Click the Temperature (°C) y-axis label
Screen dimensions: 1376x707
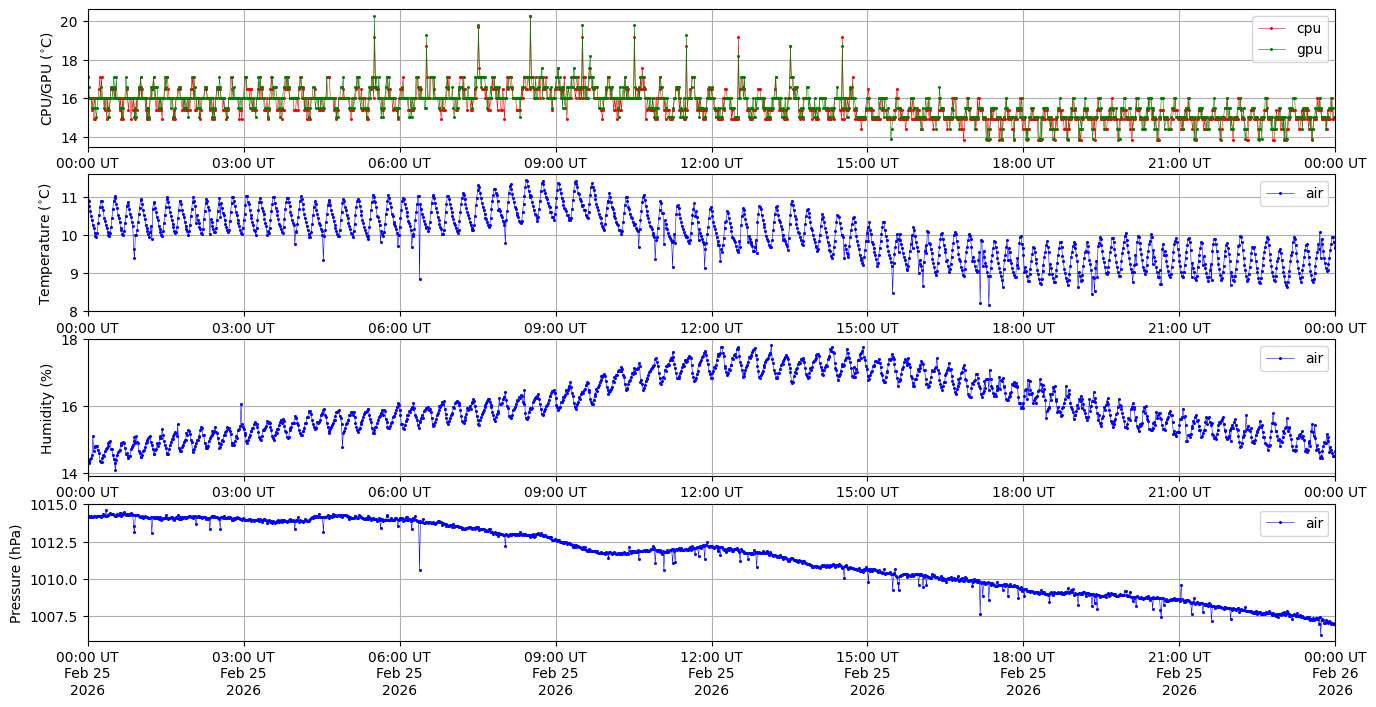pyautogui.click(x=46, y=243)
